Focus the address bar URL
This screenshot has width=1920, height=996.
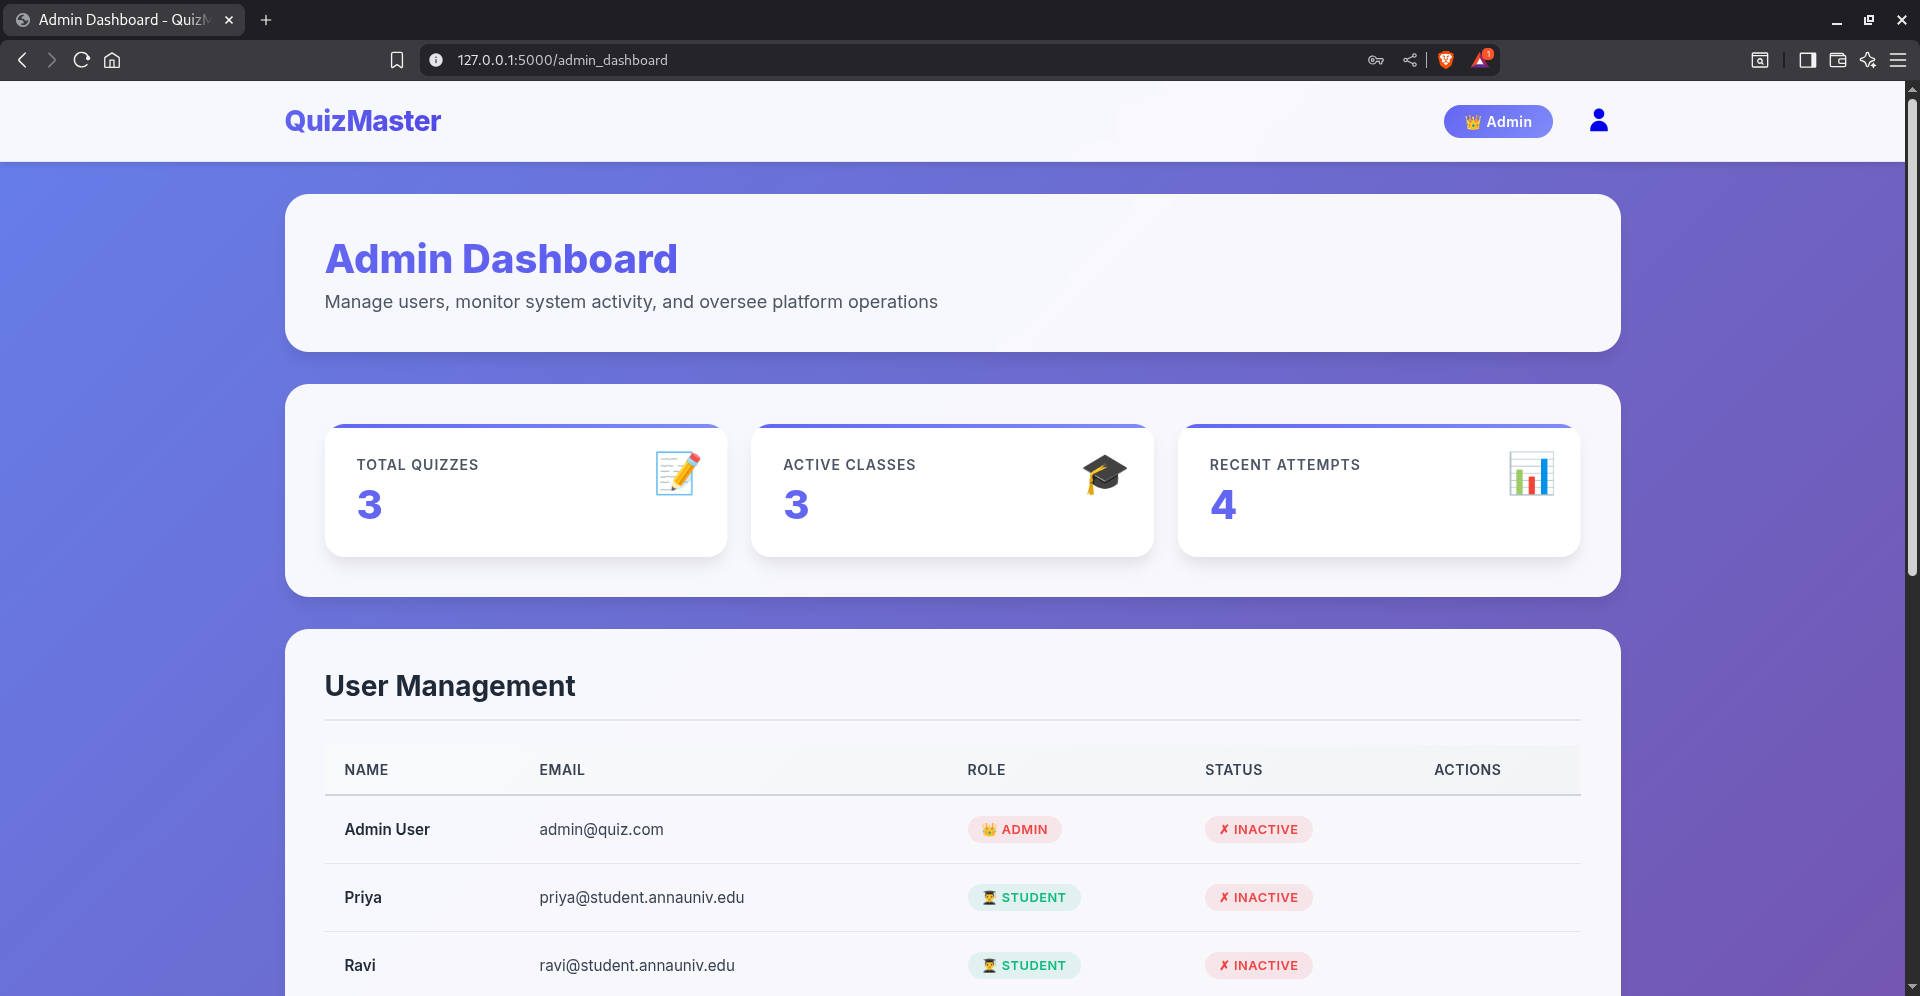click(563, 60)
